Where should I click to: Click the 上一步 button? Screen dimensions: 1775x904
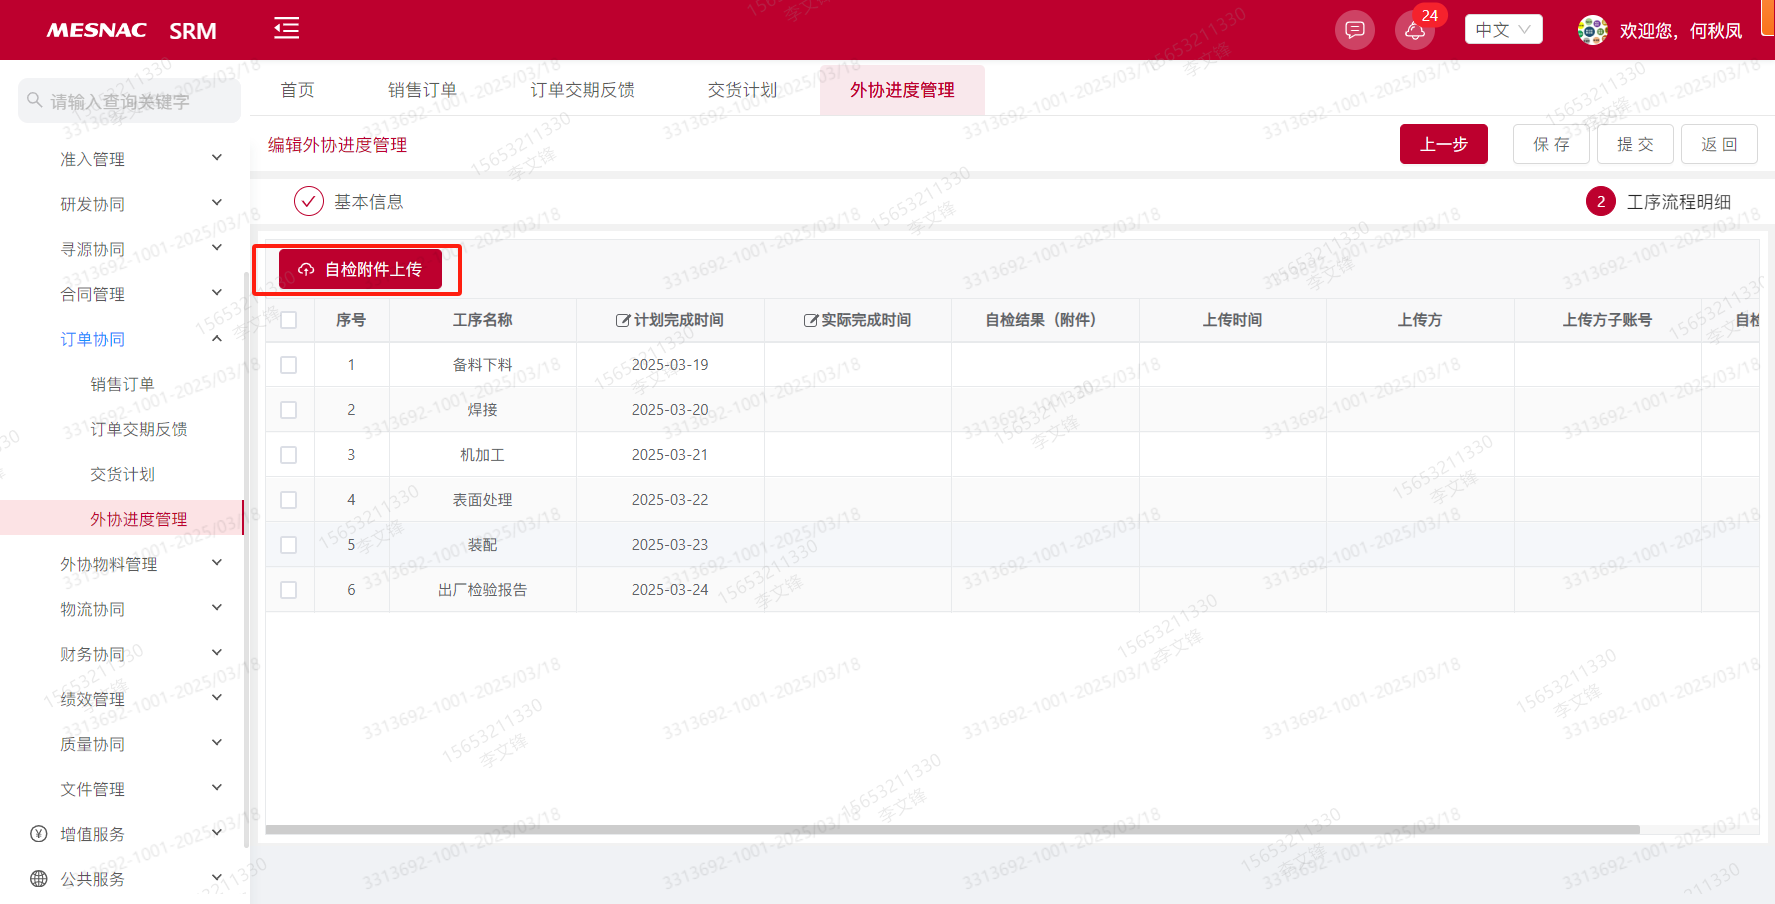[1444, 144]
